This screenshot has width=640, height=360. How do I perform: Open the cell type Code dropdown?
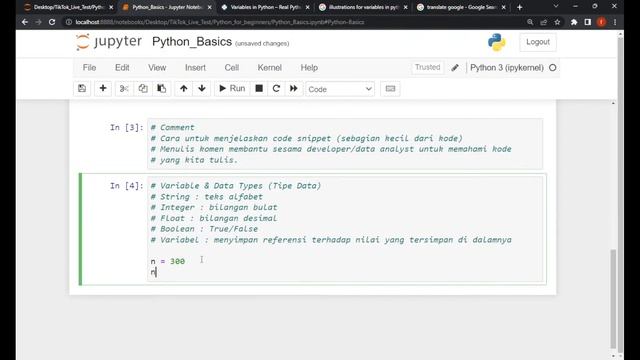tap(340, 89)
